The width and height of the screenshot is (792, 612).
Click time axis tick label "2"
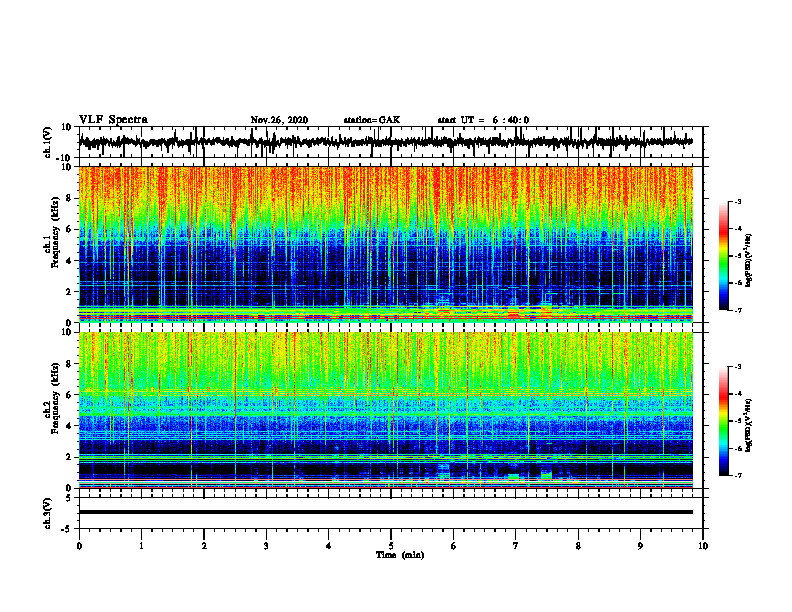204,546
